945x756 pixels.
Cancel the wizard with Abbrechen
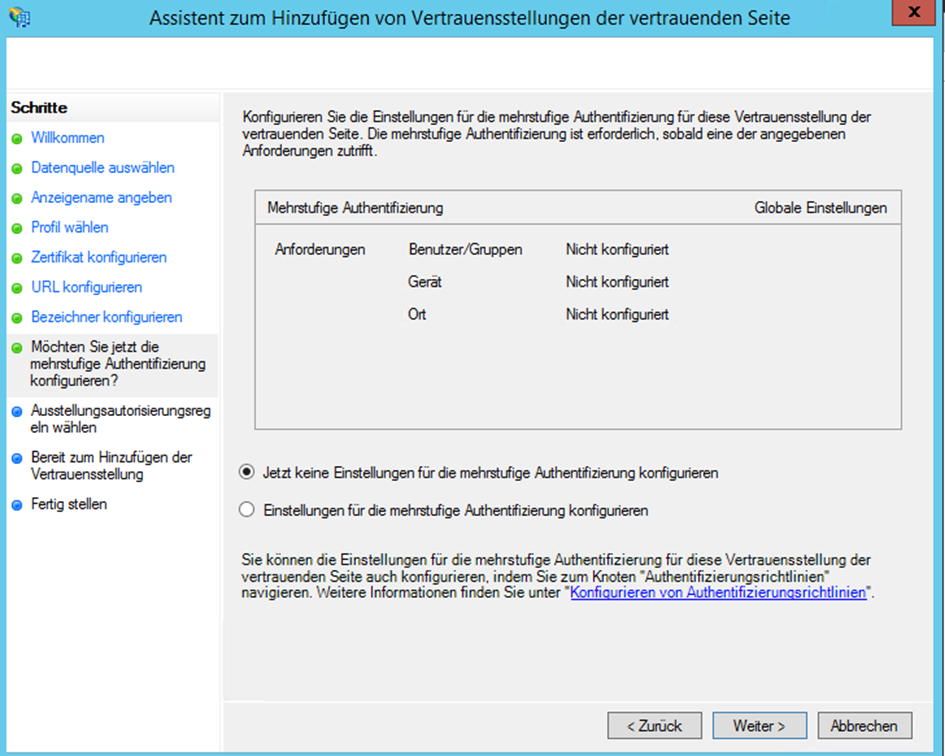click(865, 725)
